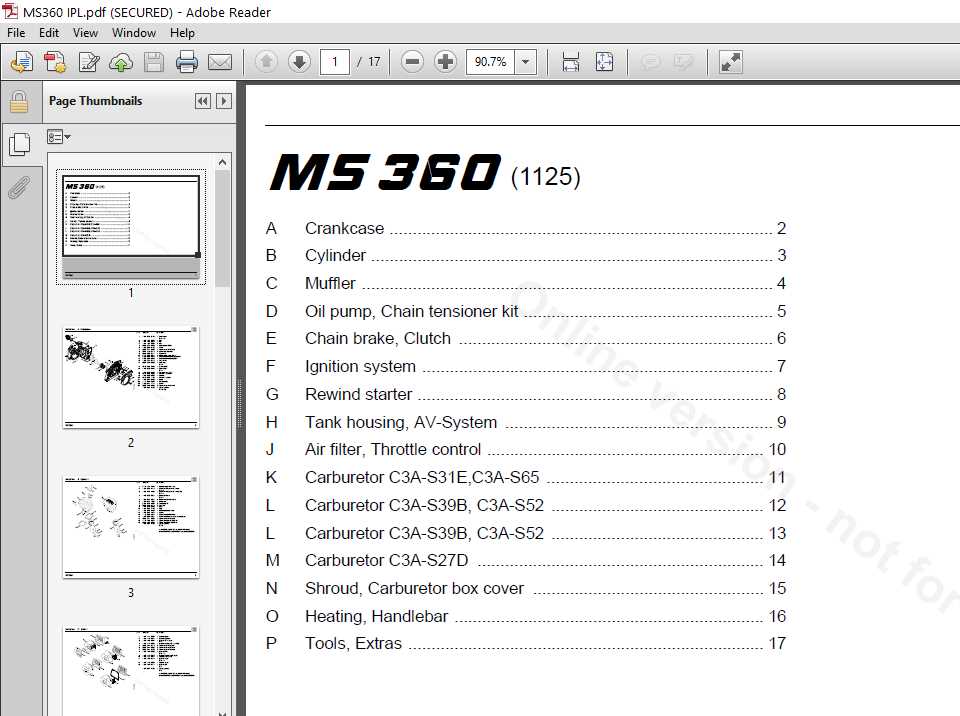Screen dimensions: 960x716
Task: Go to the next page using down arrow
Action: (x=299, y=61)
